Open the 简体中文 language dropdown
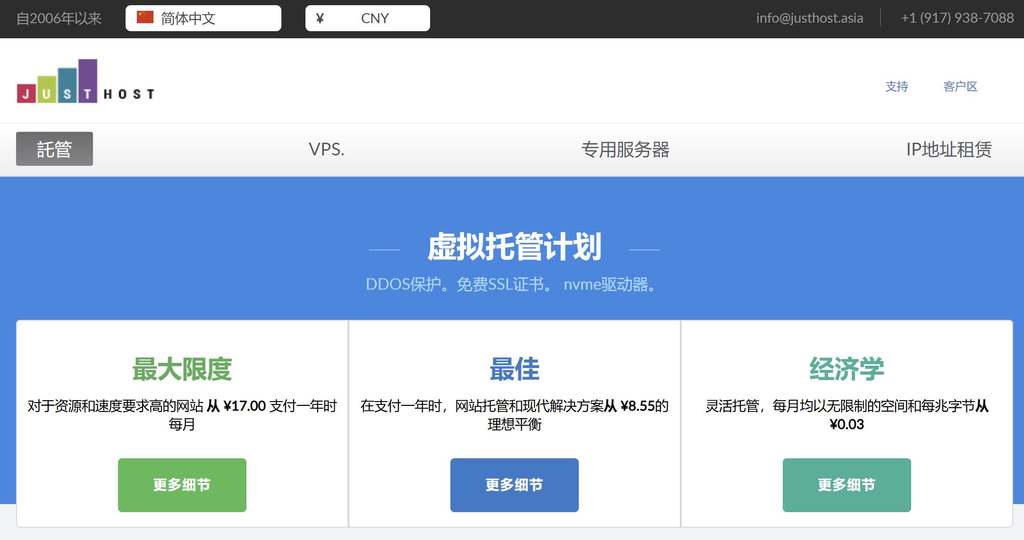Viewport: 1024px width, 540px height. point(203,18)
